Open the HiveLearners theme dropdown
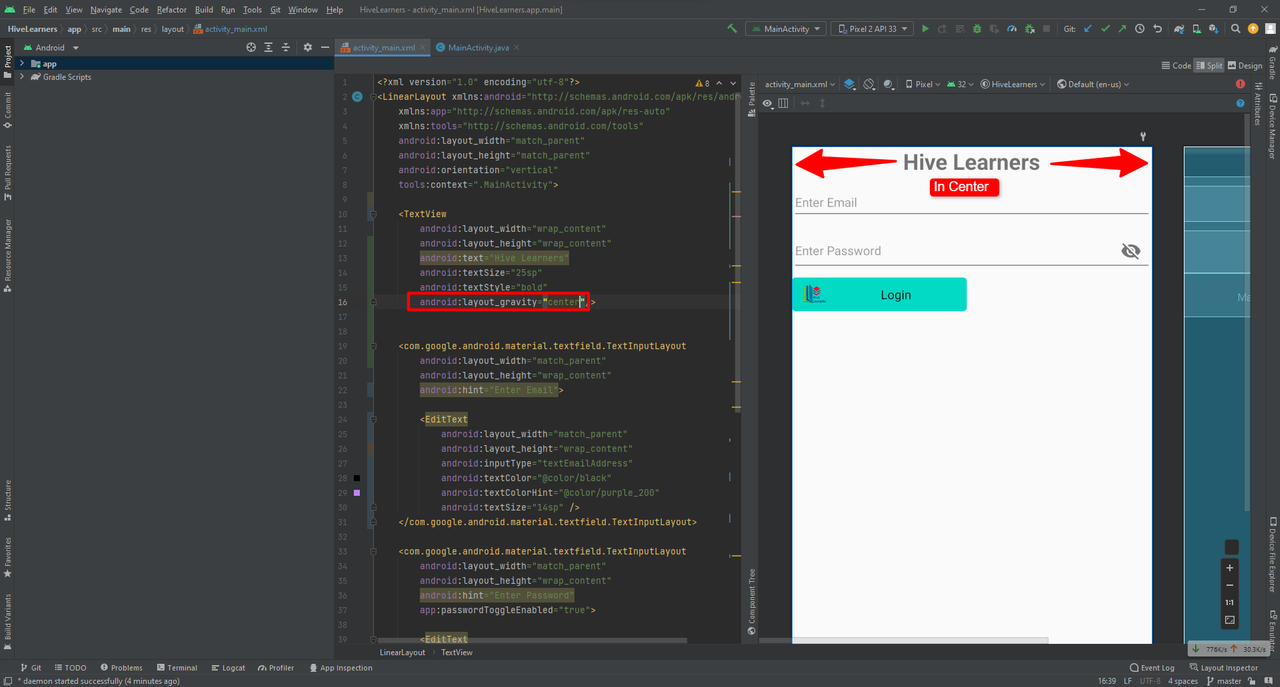 tap(1013, 84)
